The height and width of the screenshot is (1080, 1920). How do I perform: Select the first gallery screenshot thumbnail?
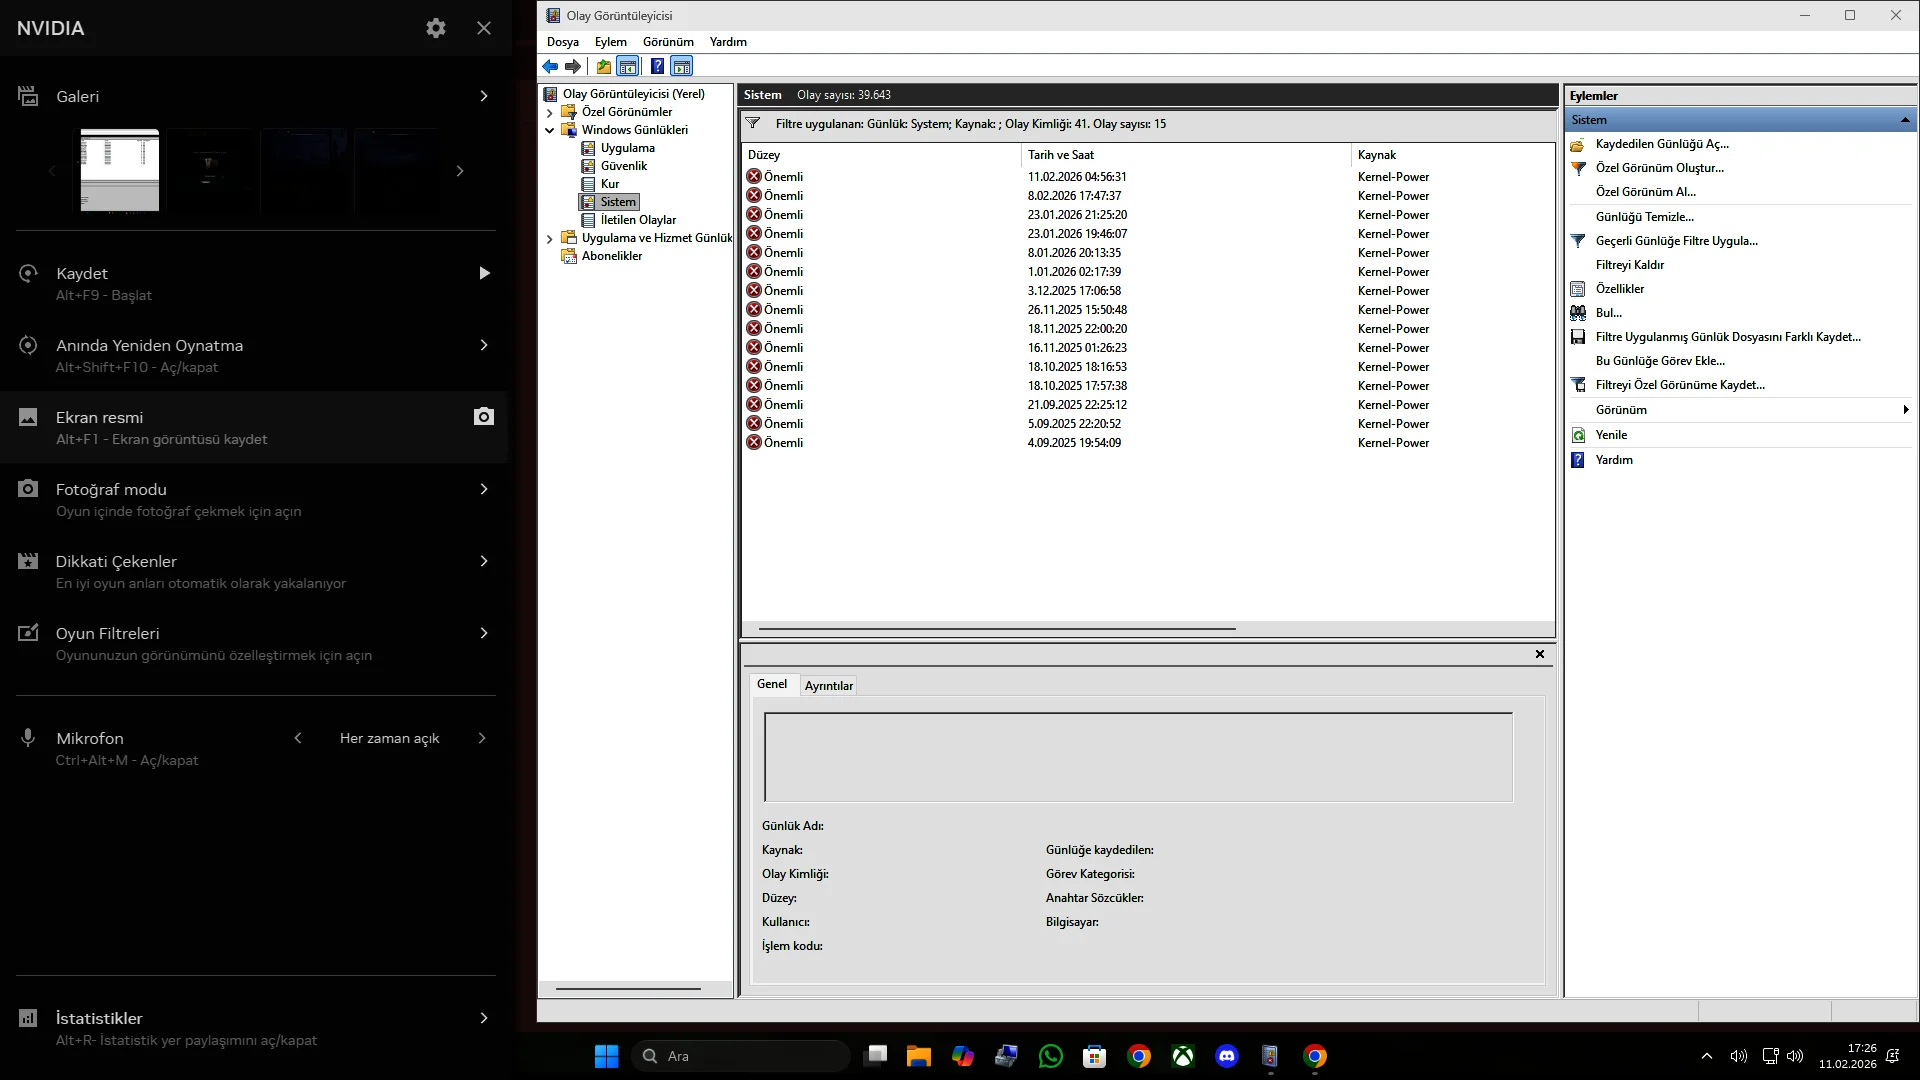tap(120, 170)
